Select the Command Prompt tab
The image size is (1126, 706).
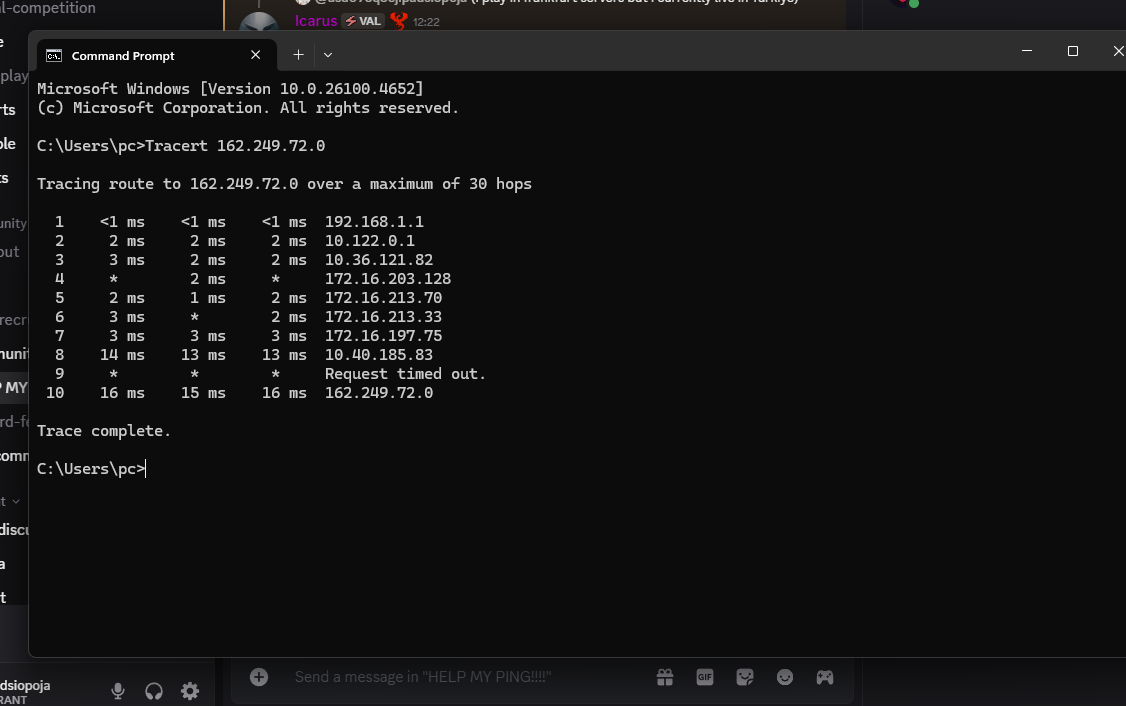tap(157, 55)
